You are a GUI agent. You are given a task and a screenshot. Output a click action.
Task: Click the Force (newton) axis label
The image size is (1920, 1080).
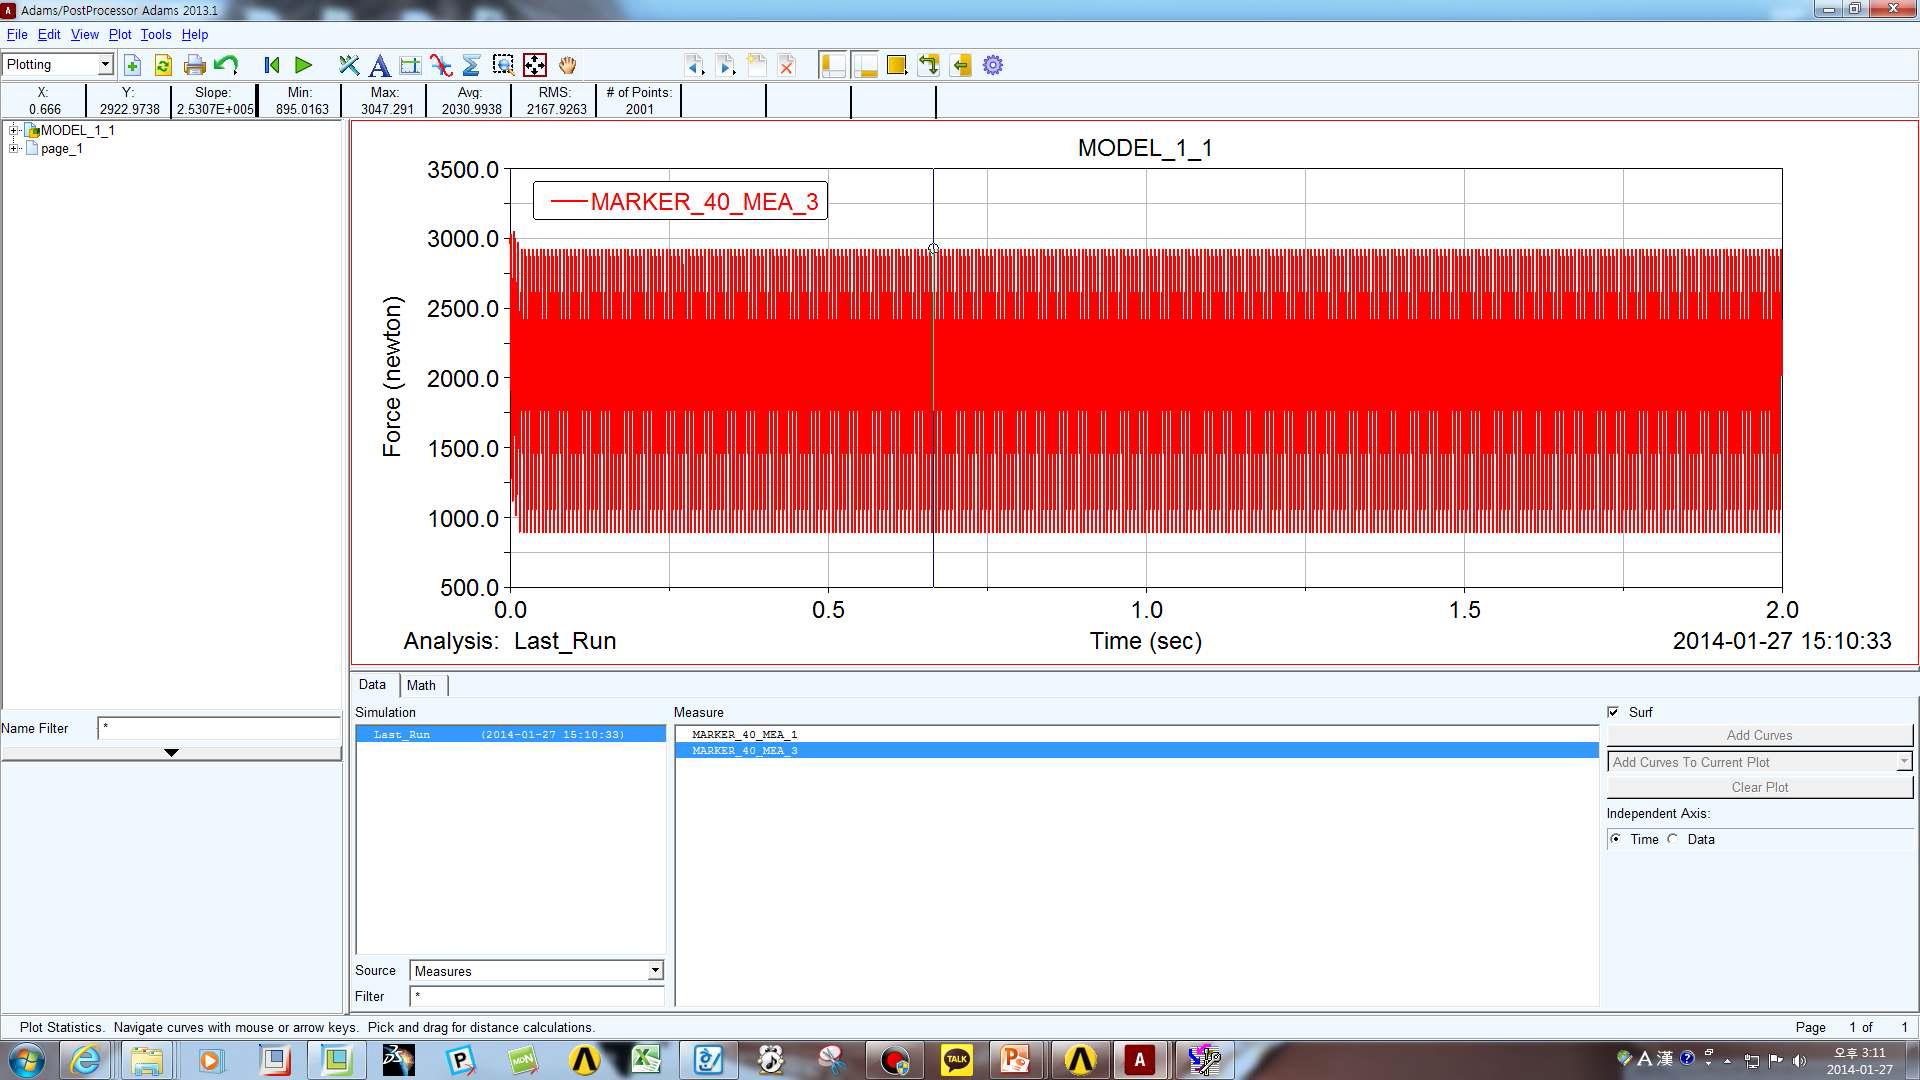[392, 377]
